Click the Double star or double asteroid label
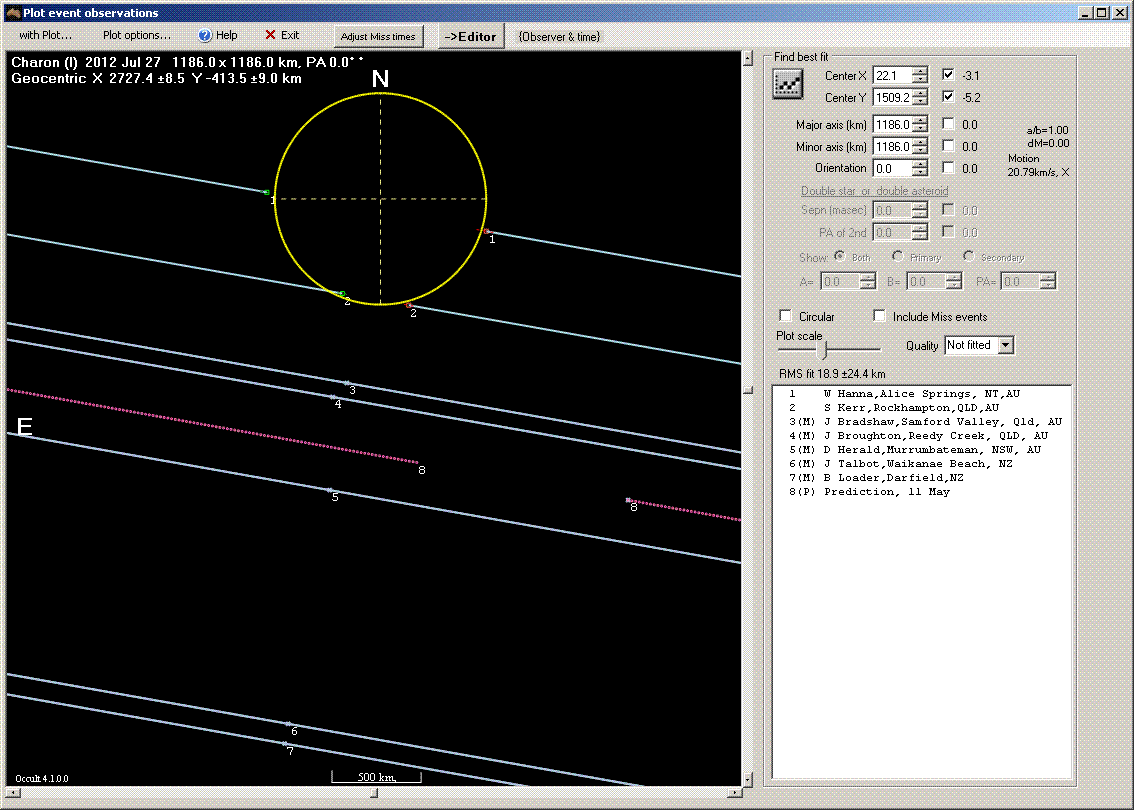1134x810 pixels. (874, 191)
